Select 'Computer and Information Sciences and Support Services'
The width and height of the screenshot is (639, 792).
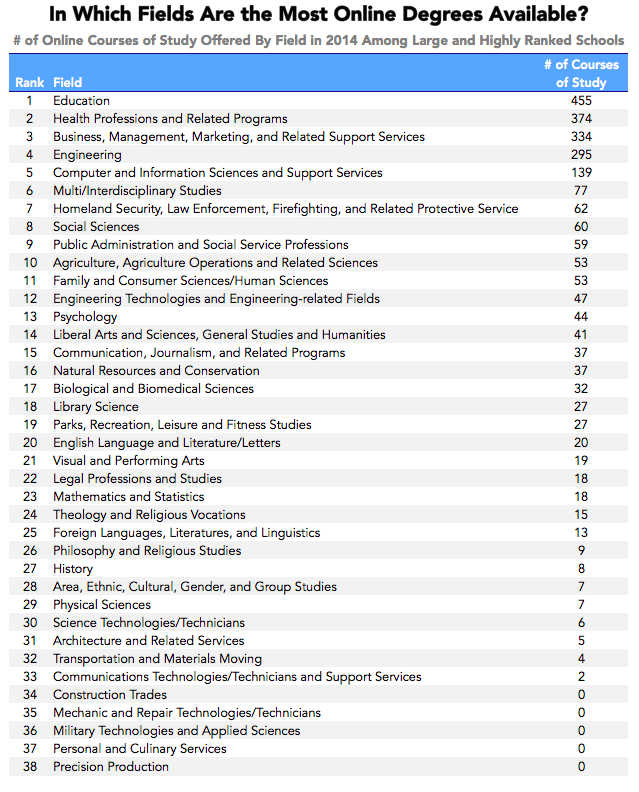[217, 173]
